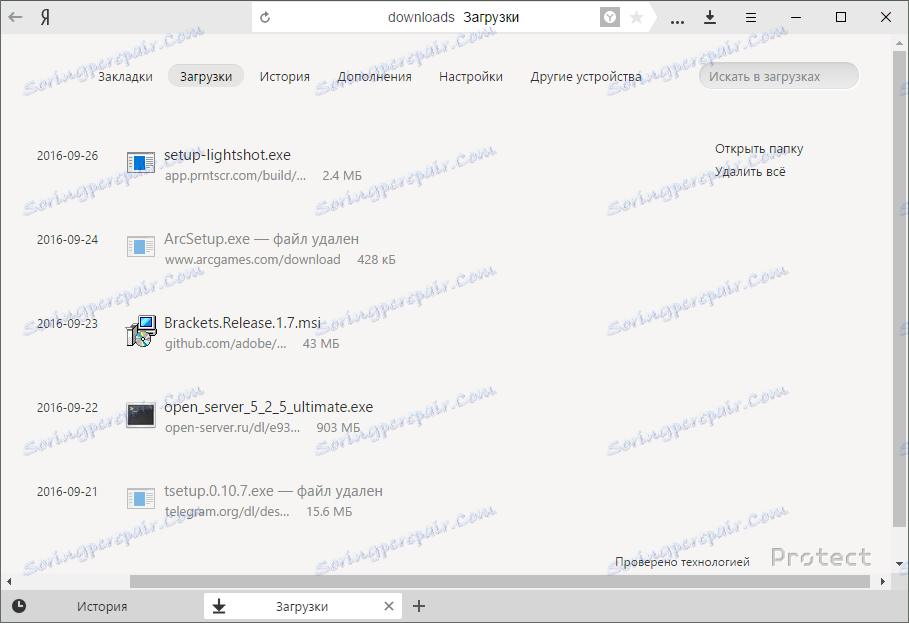The height and width of the screenshot is (624, 909).
Task: Activate the Загрузки bottom tab
Action: pos(302,606)
